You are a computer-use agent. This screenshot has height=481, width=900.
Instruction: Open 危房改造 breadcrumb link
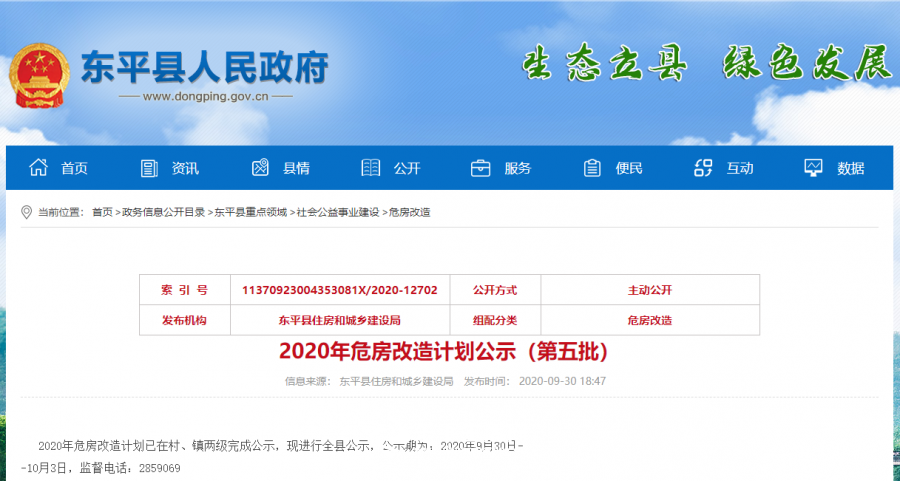click(x=409, y=212)
